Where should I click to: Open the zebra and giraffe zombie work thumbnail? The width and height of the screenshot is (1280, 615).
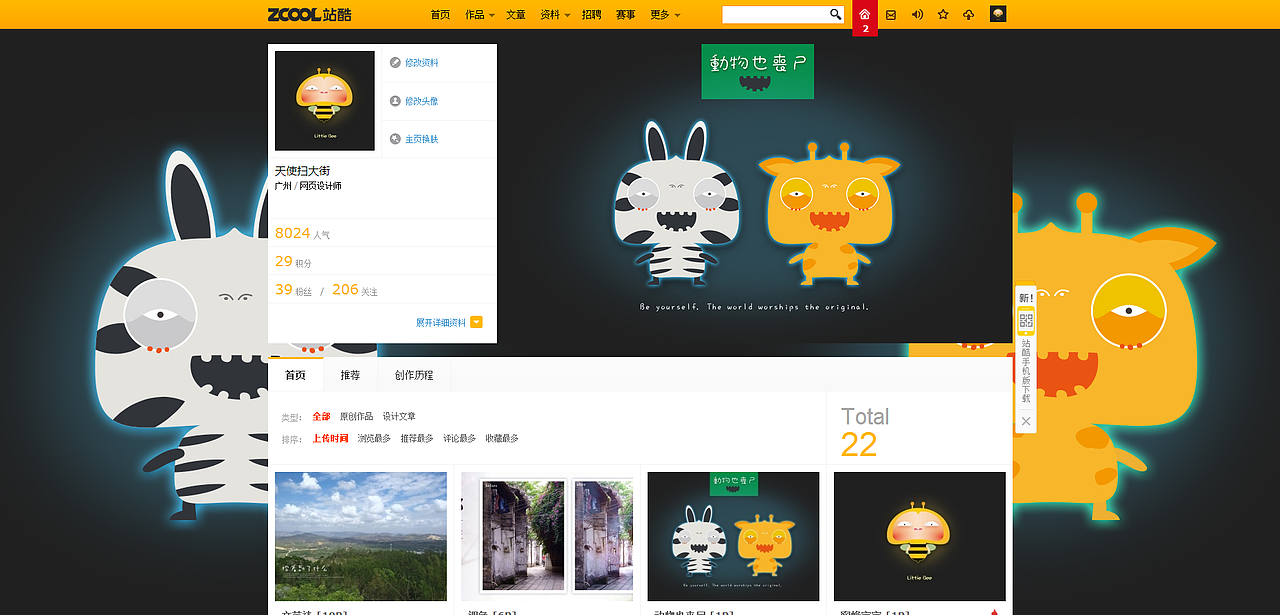(x=733, y=536)
